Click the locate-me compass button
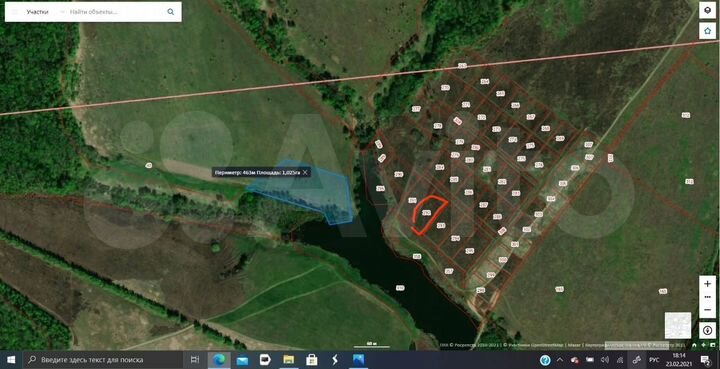This screenshot has width=720, height=369. (707, 330)
